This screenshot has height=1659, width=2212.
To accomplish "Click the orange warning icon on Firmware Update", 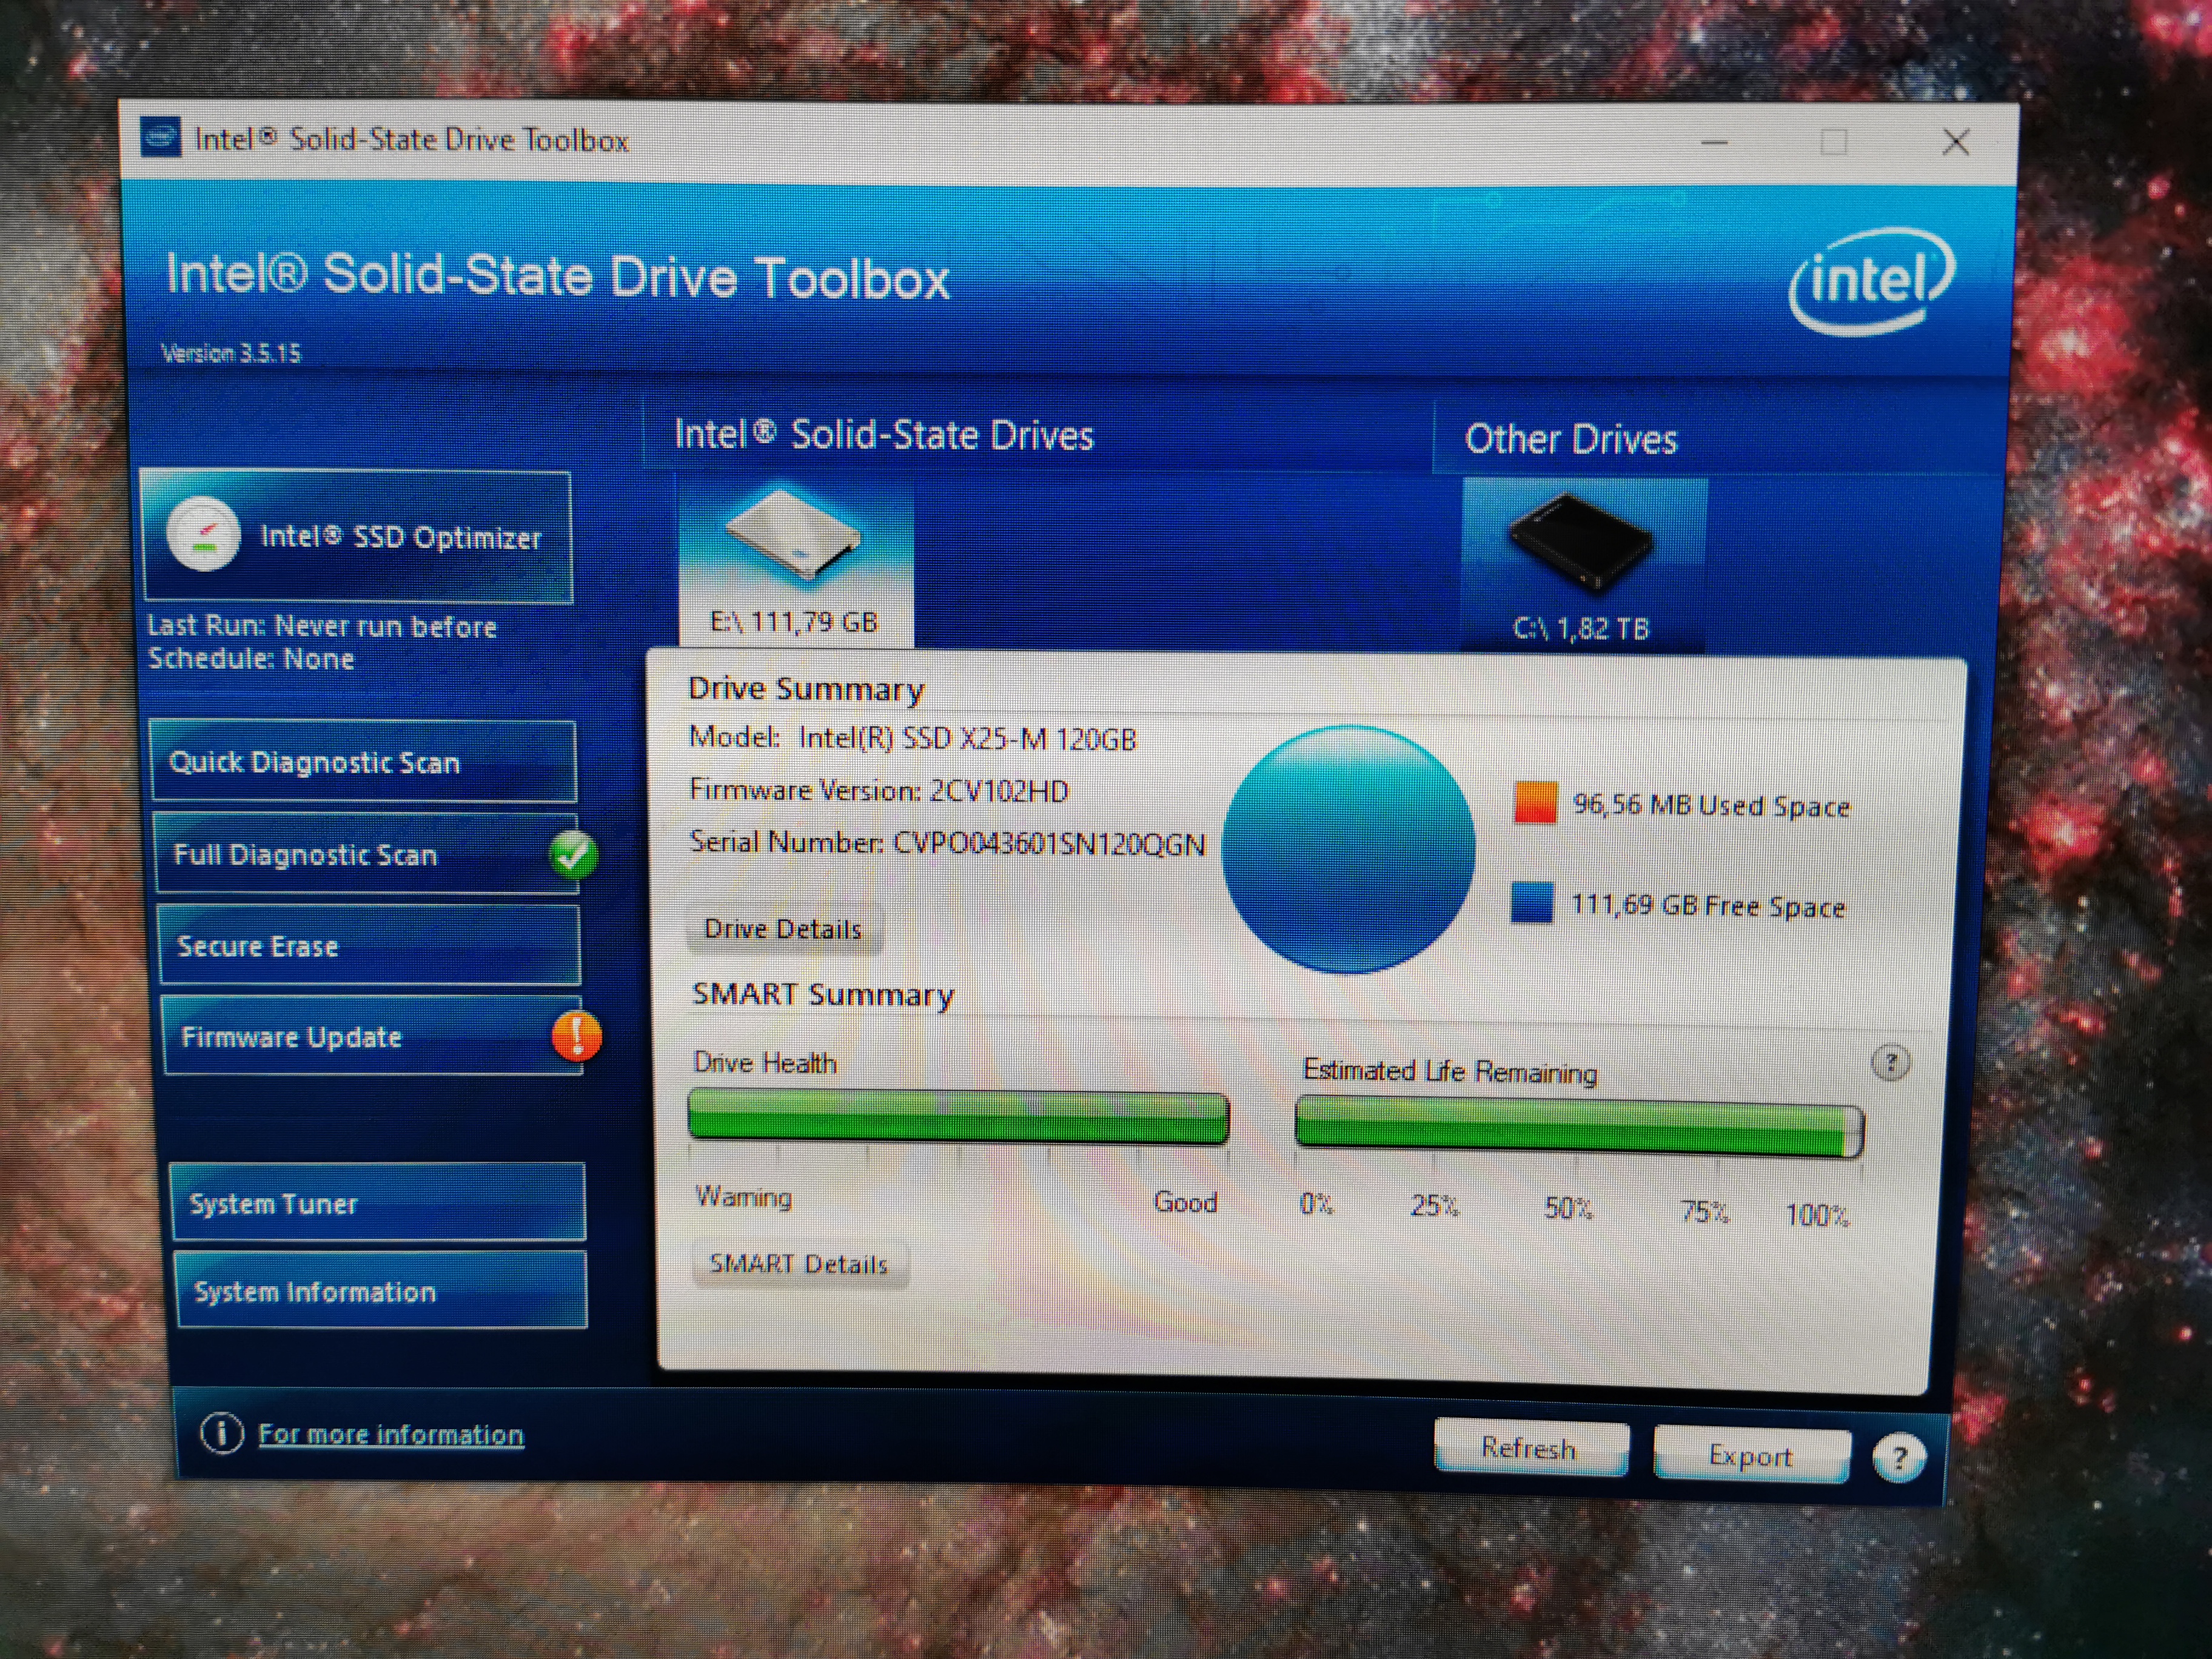I will tap(577, 1036).
